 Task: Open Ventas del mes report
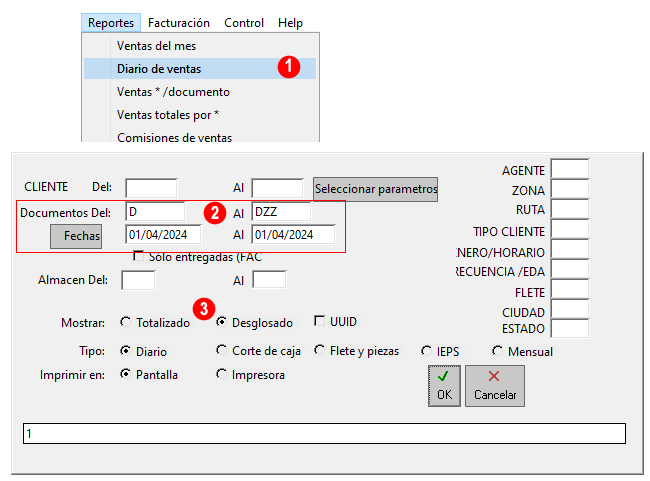click(x=156, y=46)
